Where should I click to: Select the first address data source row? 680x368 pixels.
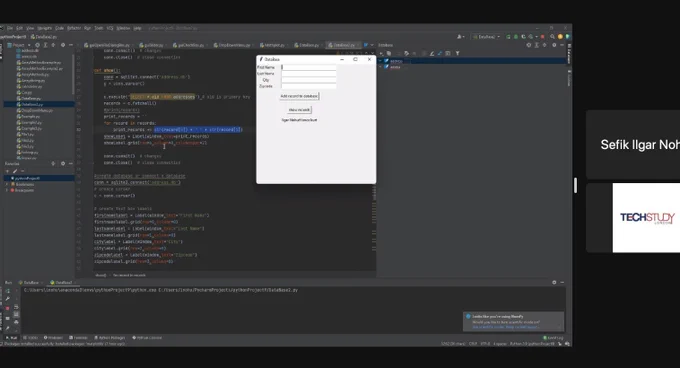[473, 61]
